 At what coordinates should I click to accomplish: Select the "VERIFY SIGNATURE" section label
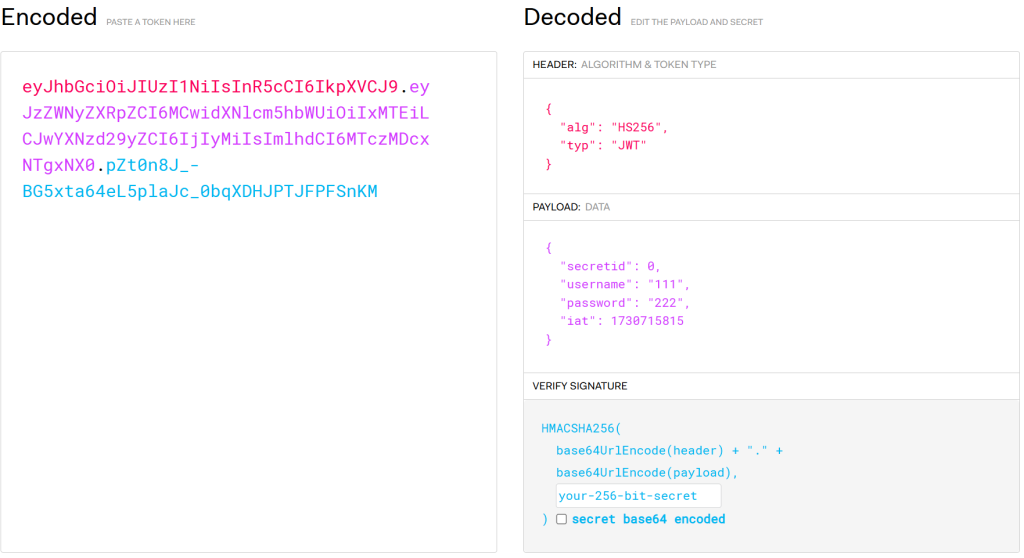click(580, 386)
